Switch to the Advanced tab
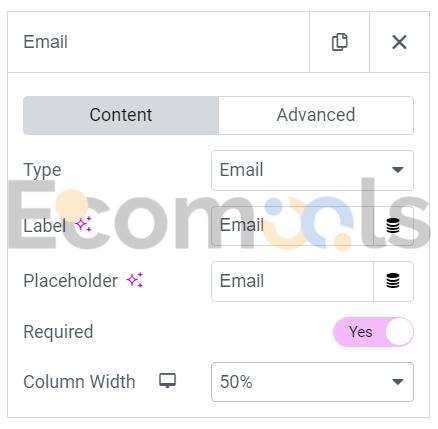438x429 pixels. [x=316, y=115]
